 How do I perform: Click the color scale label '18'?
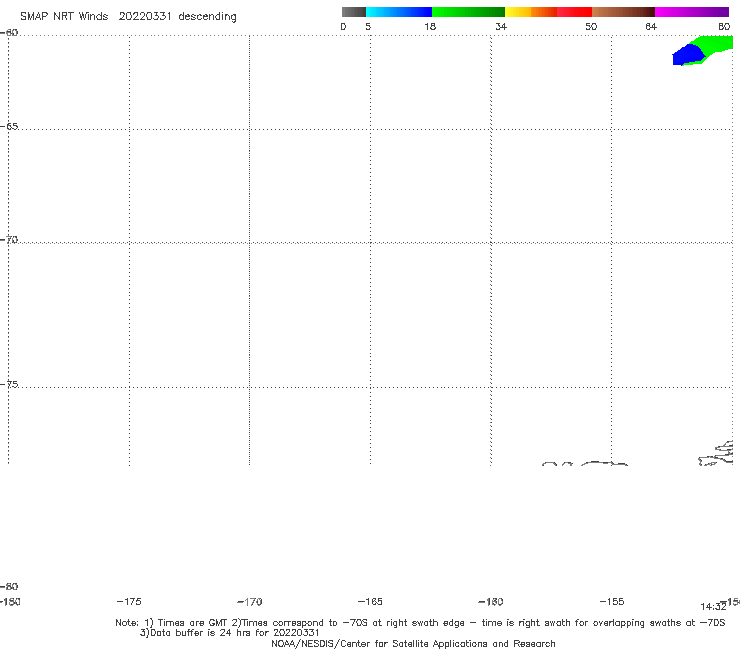430,26
